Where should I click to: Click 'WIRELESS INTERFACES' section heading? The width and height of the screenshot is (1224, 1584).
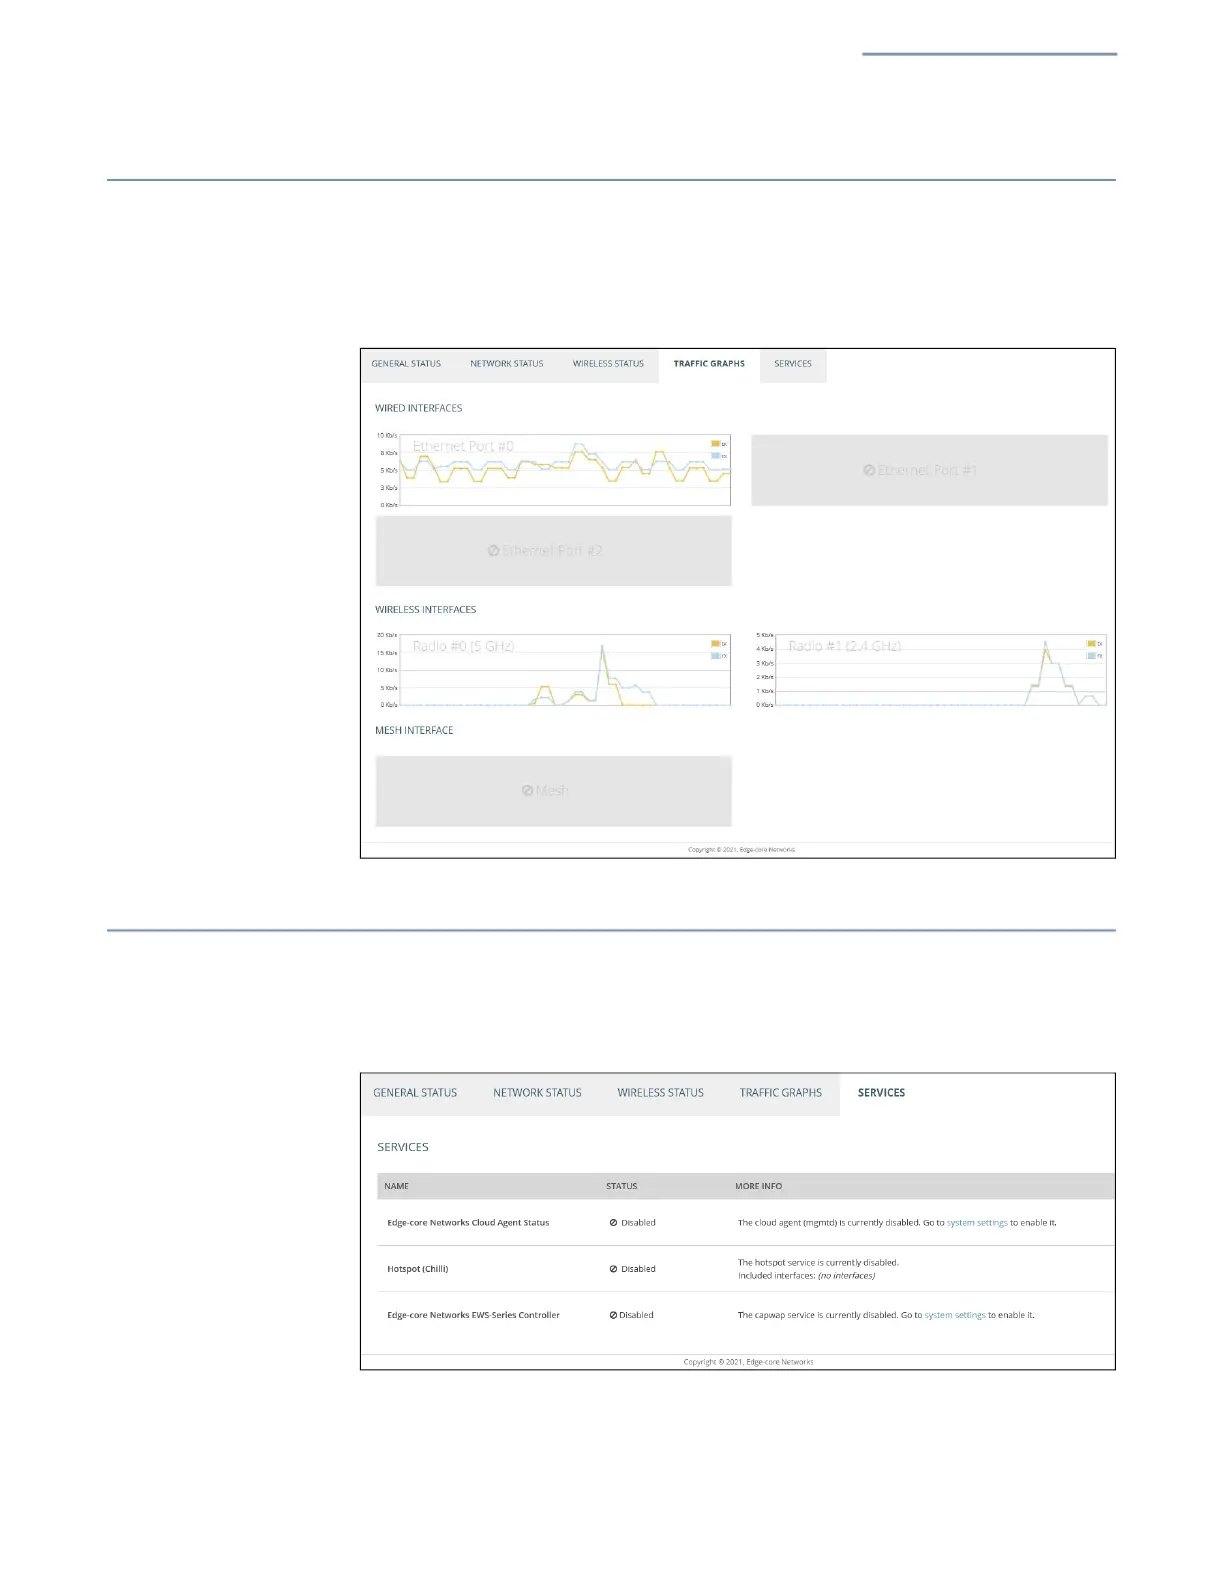[425, 609]
